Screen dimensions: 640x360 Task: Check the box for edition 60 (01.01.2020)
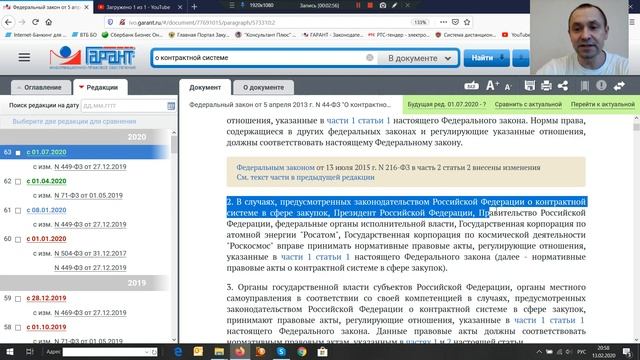coord(18,240)
